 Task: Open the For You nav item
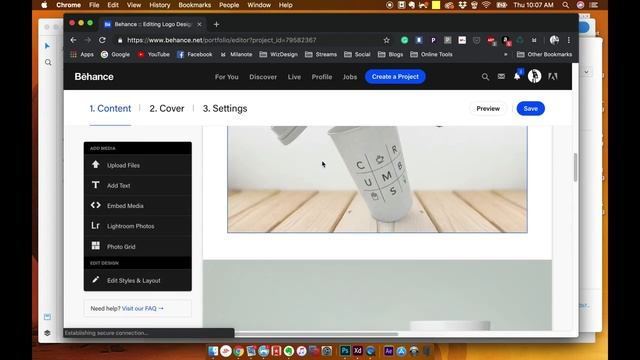click(227, 77)
